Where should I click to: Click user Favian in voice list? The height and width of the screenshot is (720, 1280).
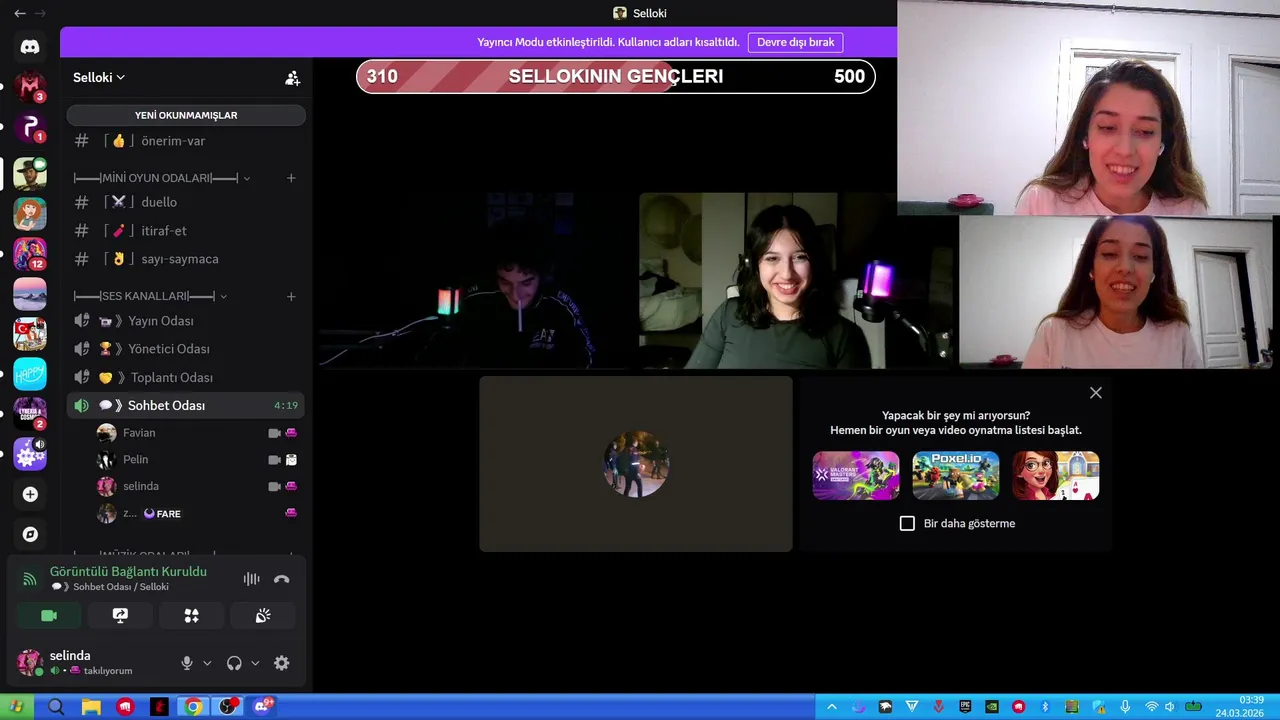pyautogui.click(x=197, y=433)
